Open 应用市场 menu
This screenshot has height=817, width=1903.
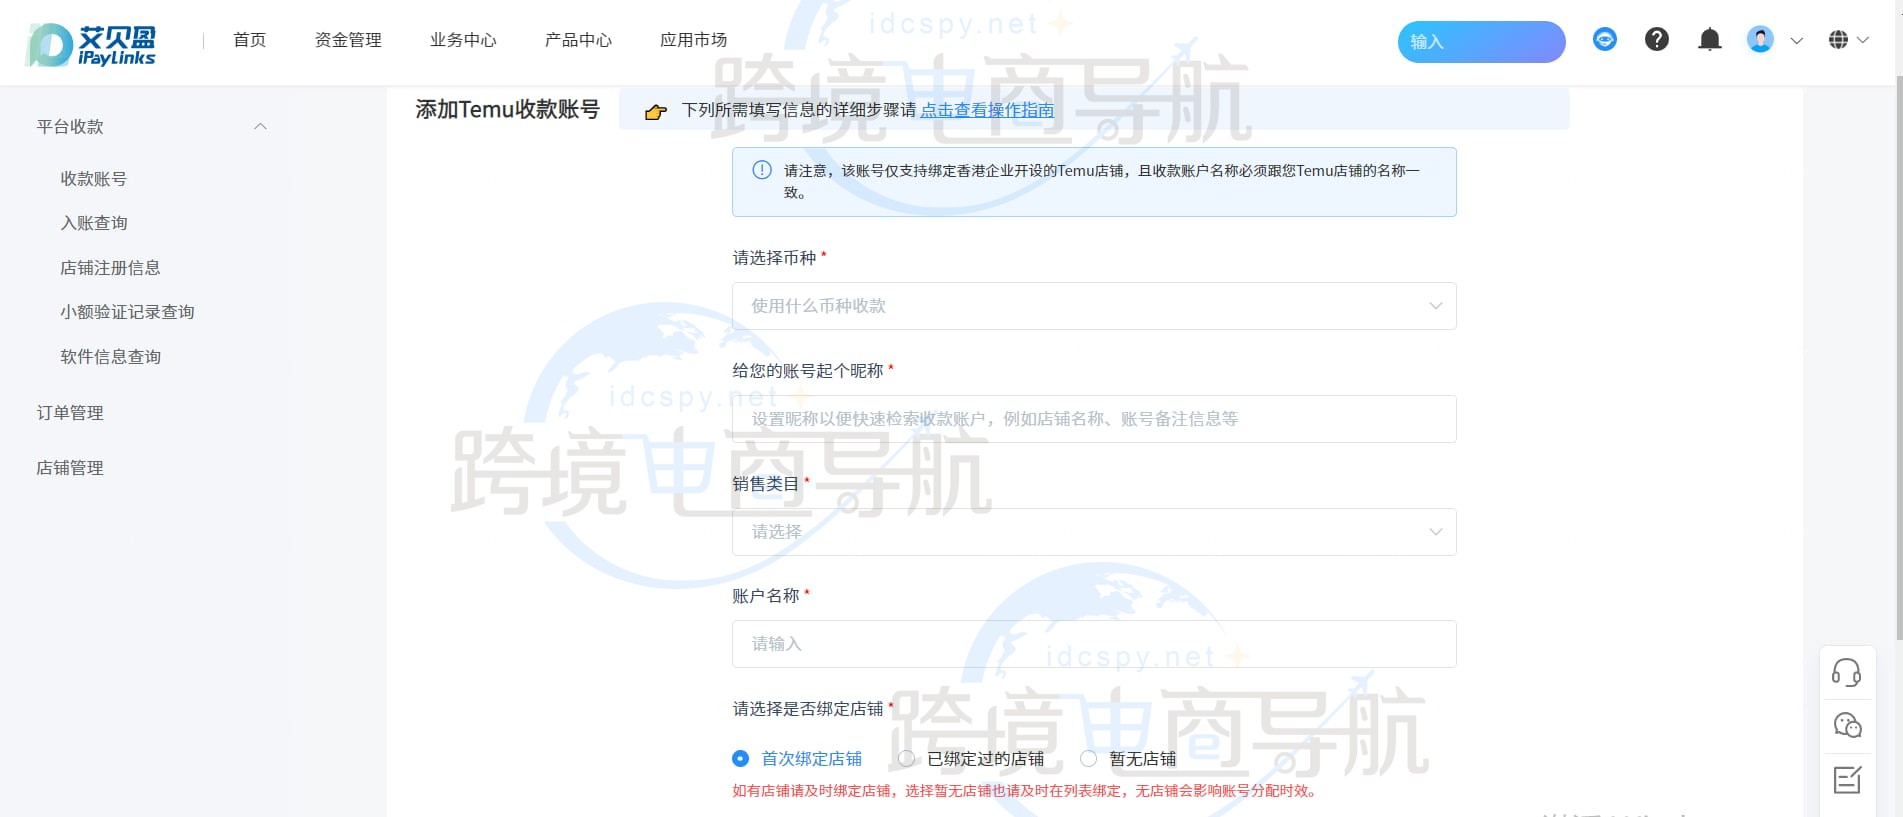pos(693,40)
